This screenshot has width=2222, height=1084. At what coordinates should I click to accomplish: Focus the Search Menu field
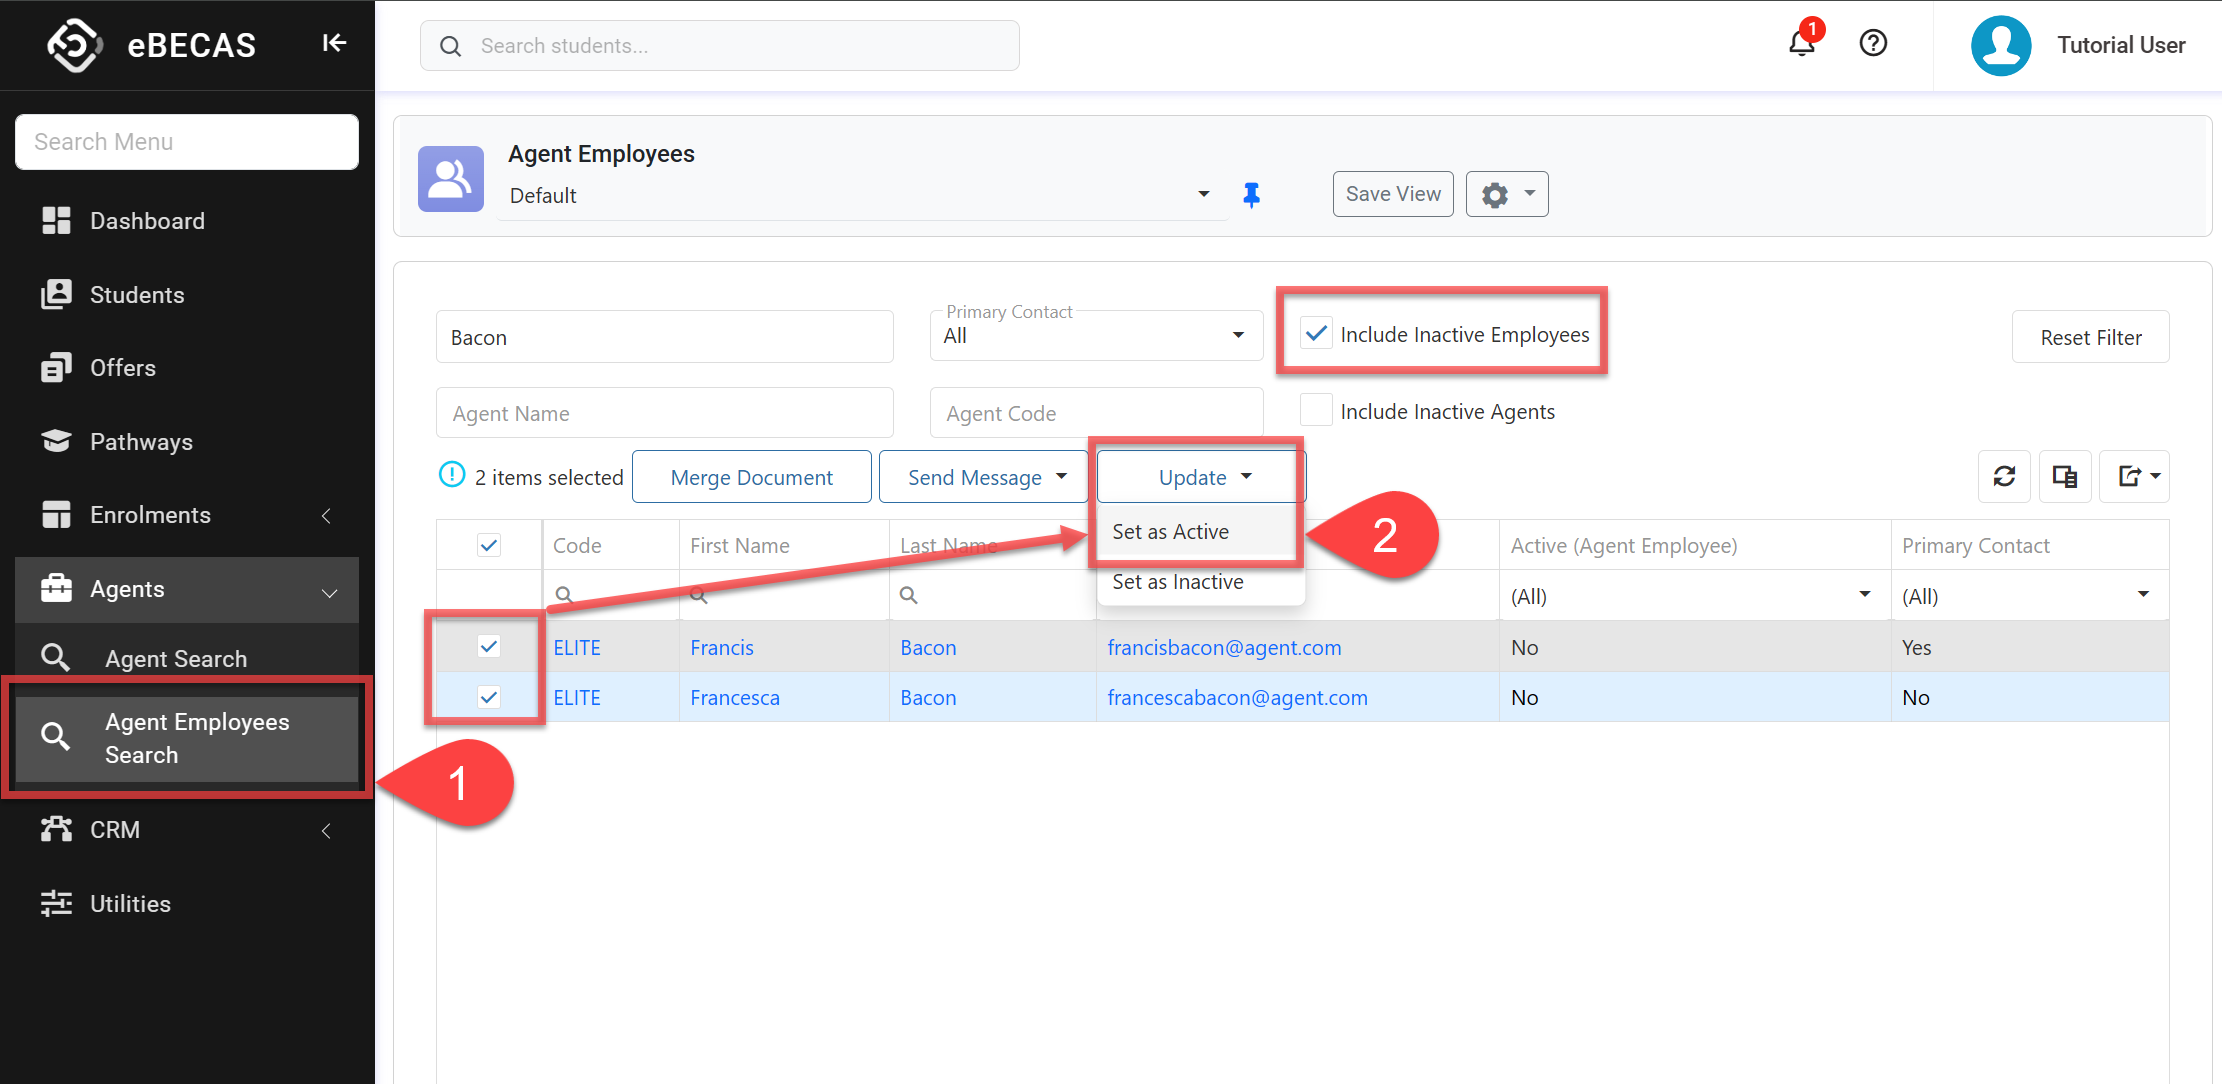tap(187, 142)
